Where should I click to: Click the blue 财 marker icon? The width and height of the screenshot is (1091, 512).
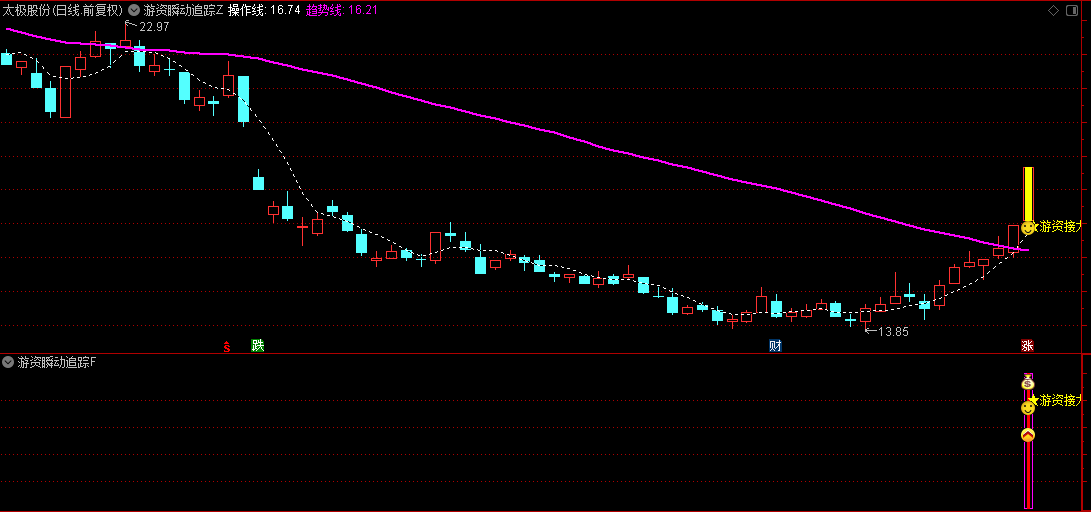(x=775, y=346)
